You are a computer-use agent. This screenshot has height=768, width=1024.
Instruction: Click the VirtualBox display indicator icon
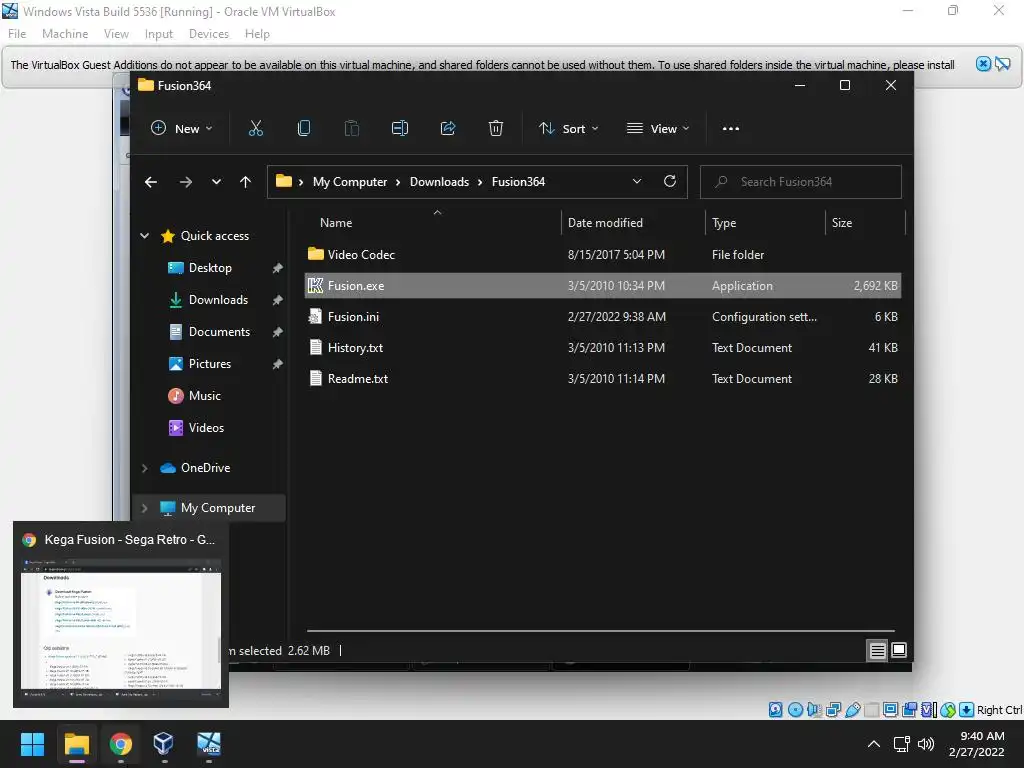[890, 710]
